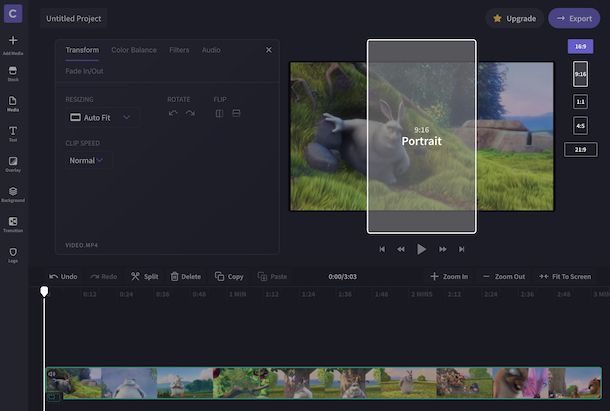Click Fit To Screen button

[565, 276]
